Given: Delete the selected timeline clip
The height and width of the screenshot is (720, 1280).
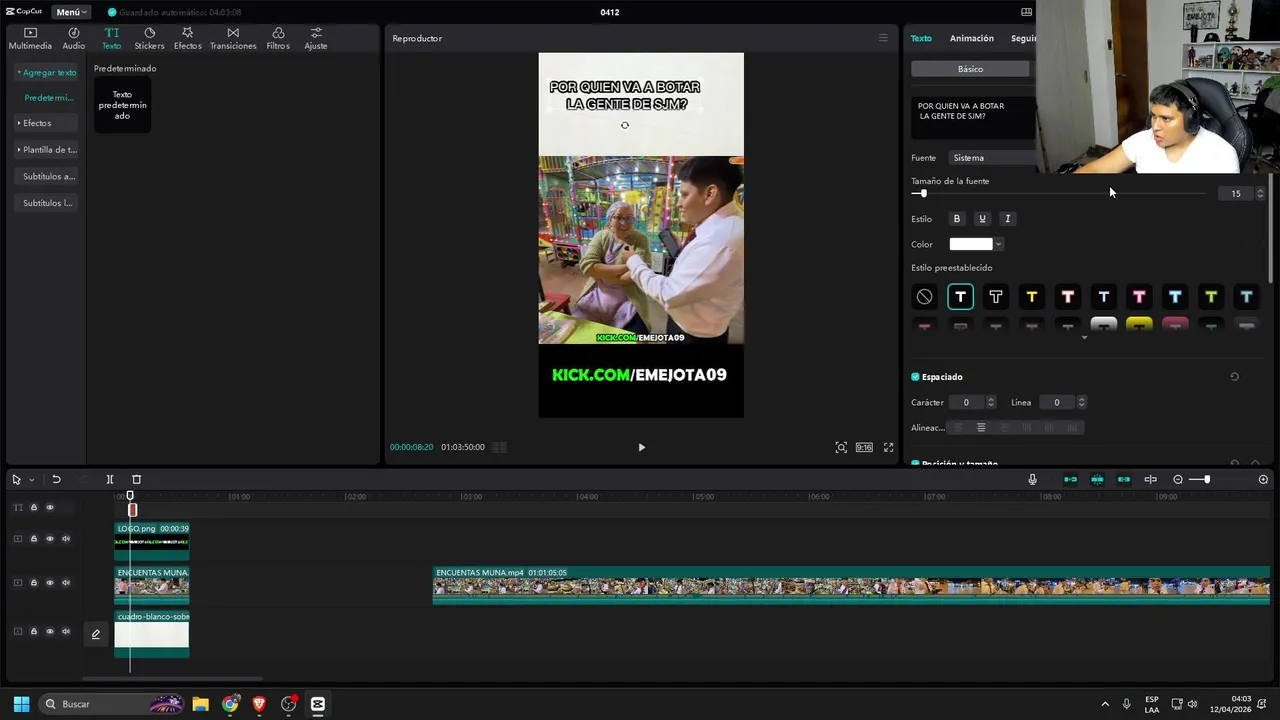Looking at the screenshot, I should point(137,480).
